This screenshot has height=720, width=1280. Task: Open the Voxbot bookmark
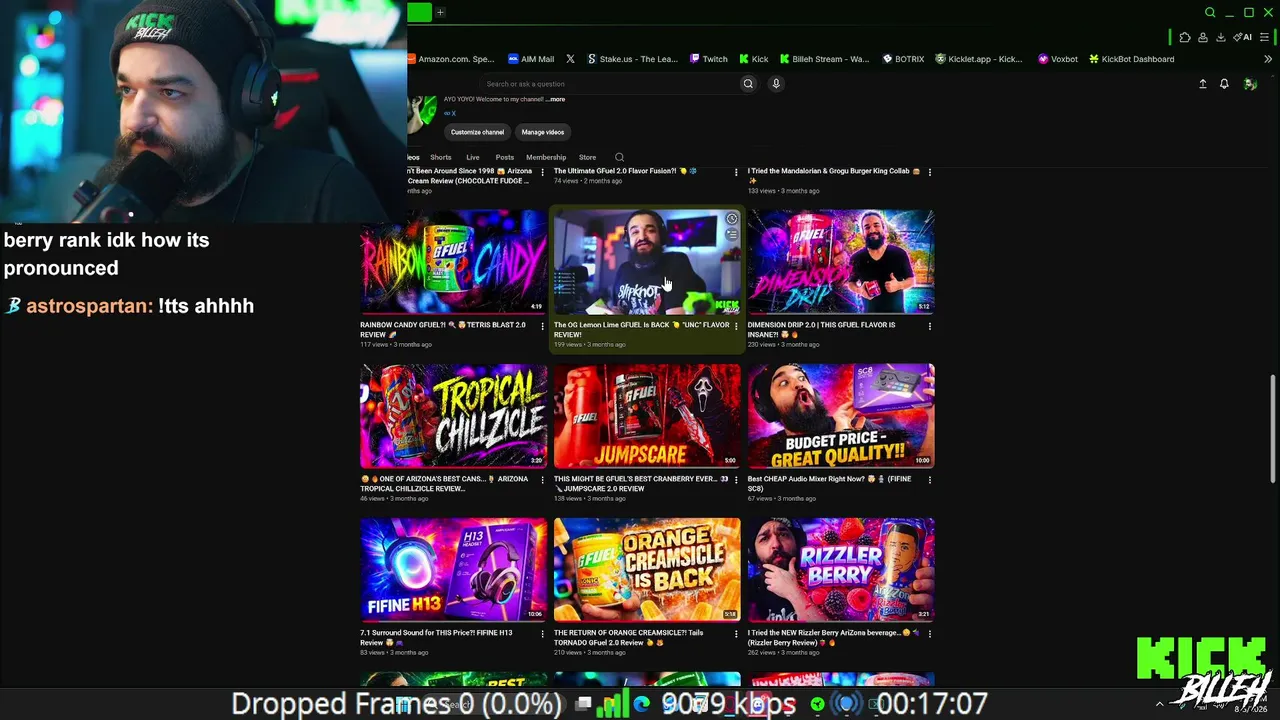(x=1058, y=59)
